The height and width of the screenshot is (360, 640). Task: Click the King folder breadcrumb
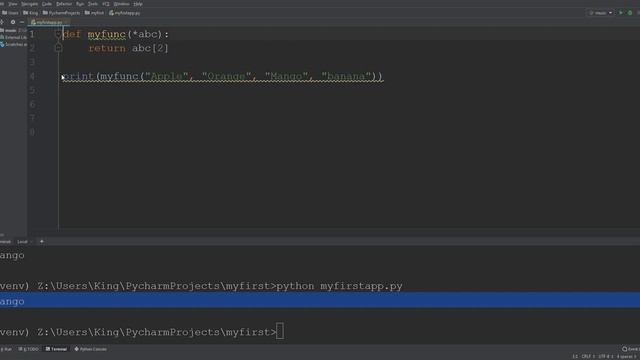[31, 13]
